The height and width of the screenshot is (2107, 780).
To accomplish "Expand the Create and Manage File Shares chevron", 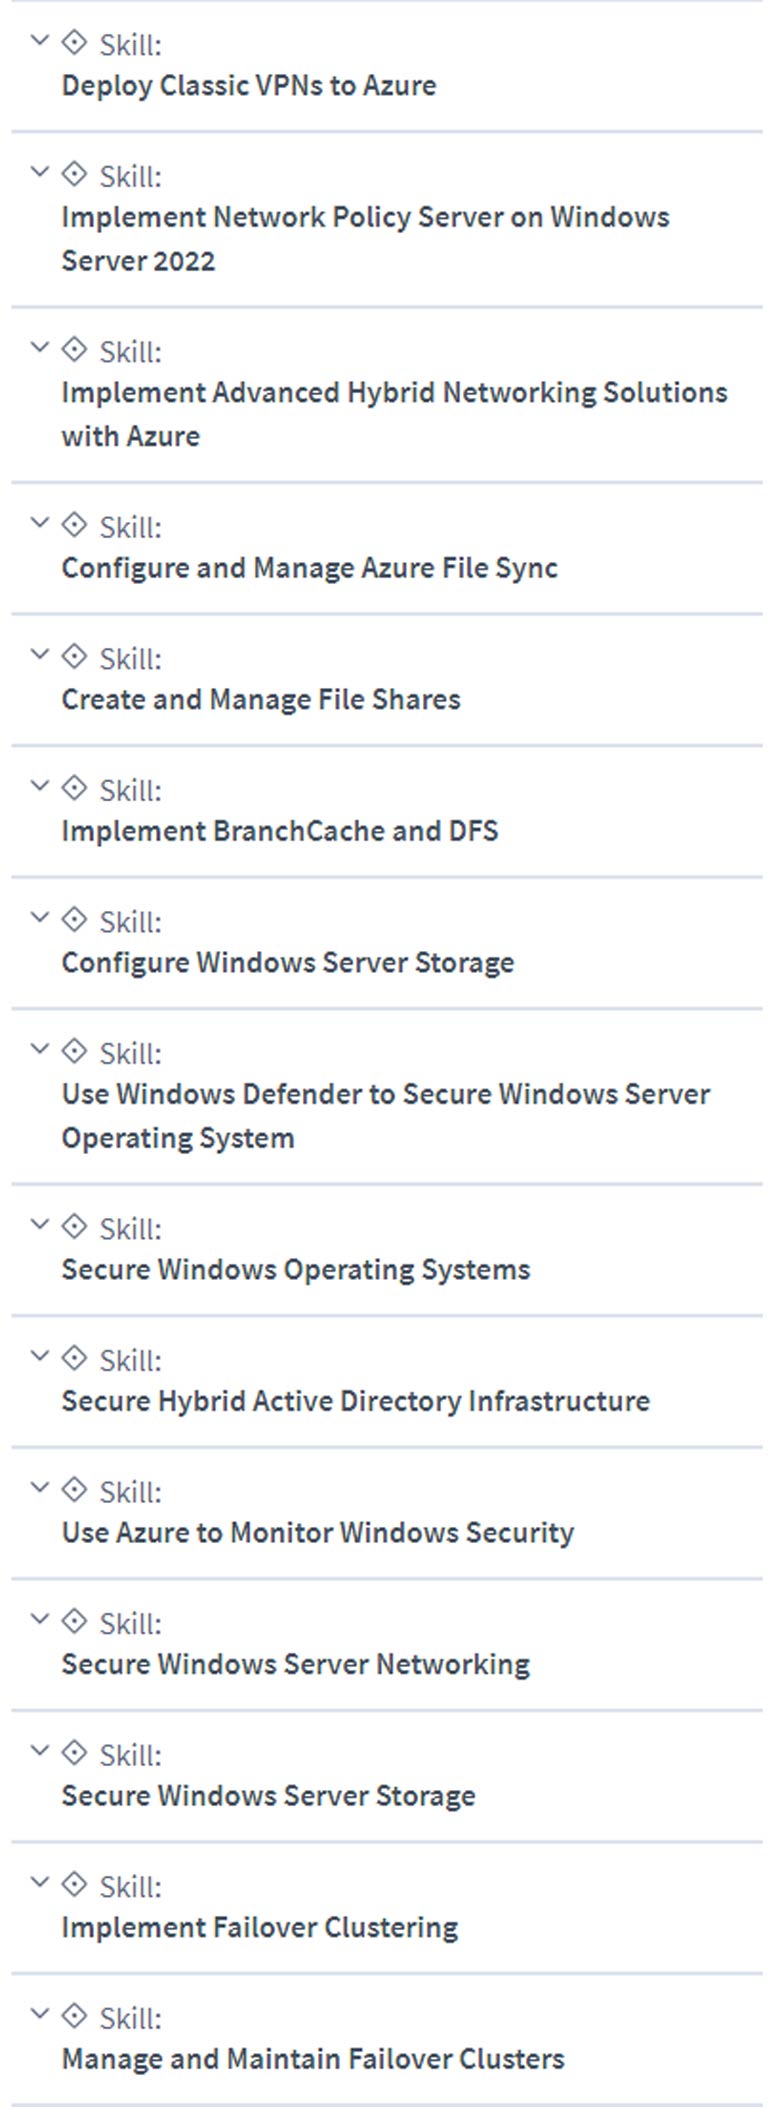I will pyautogui.click(x=40, y=655).
